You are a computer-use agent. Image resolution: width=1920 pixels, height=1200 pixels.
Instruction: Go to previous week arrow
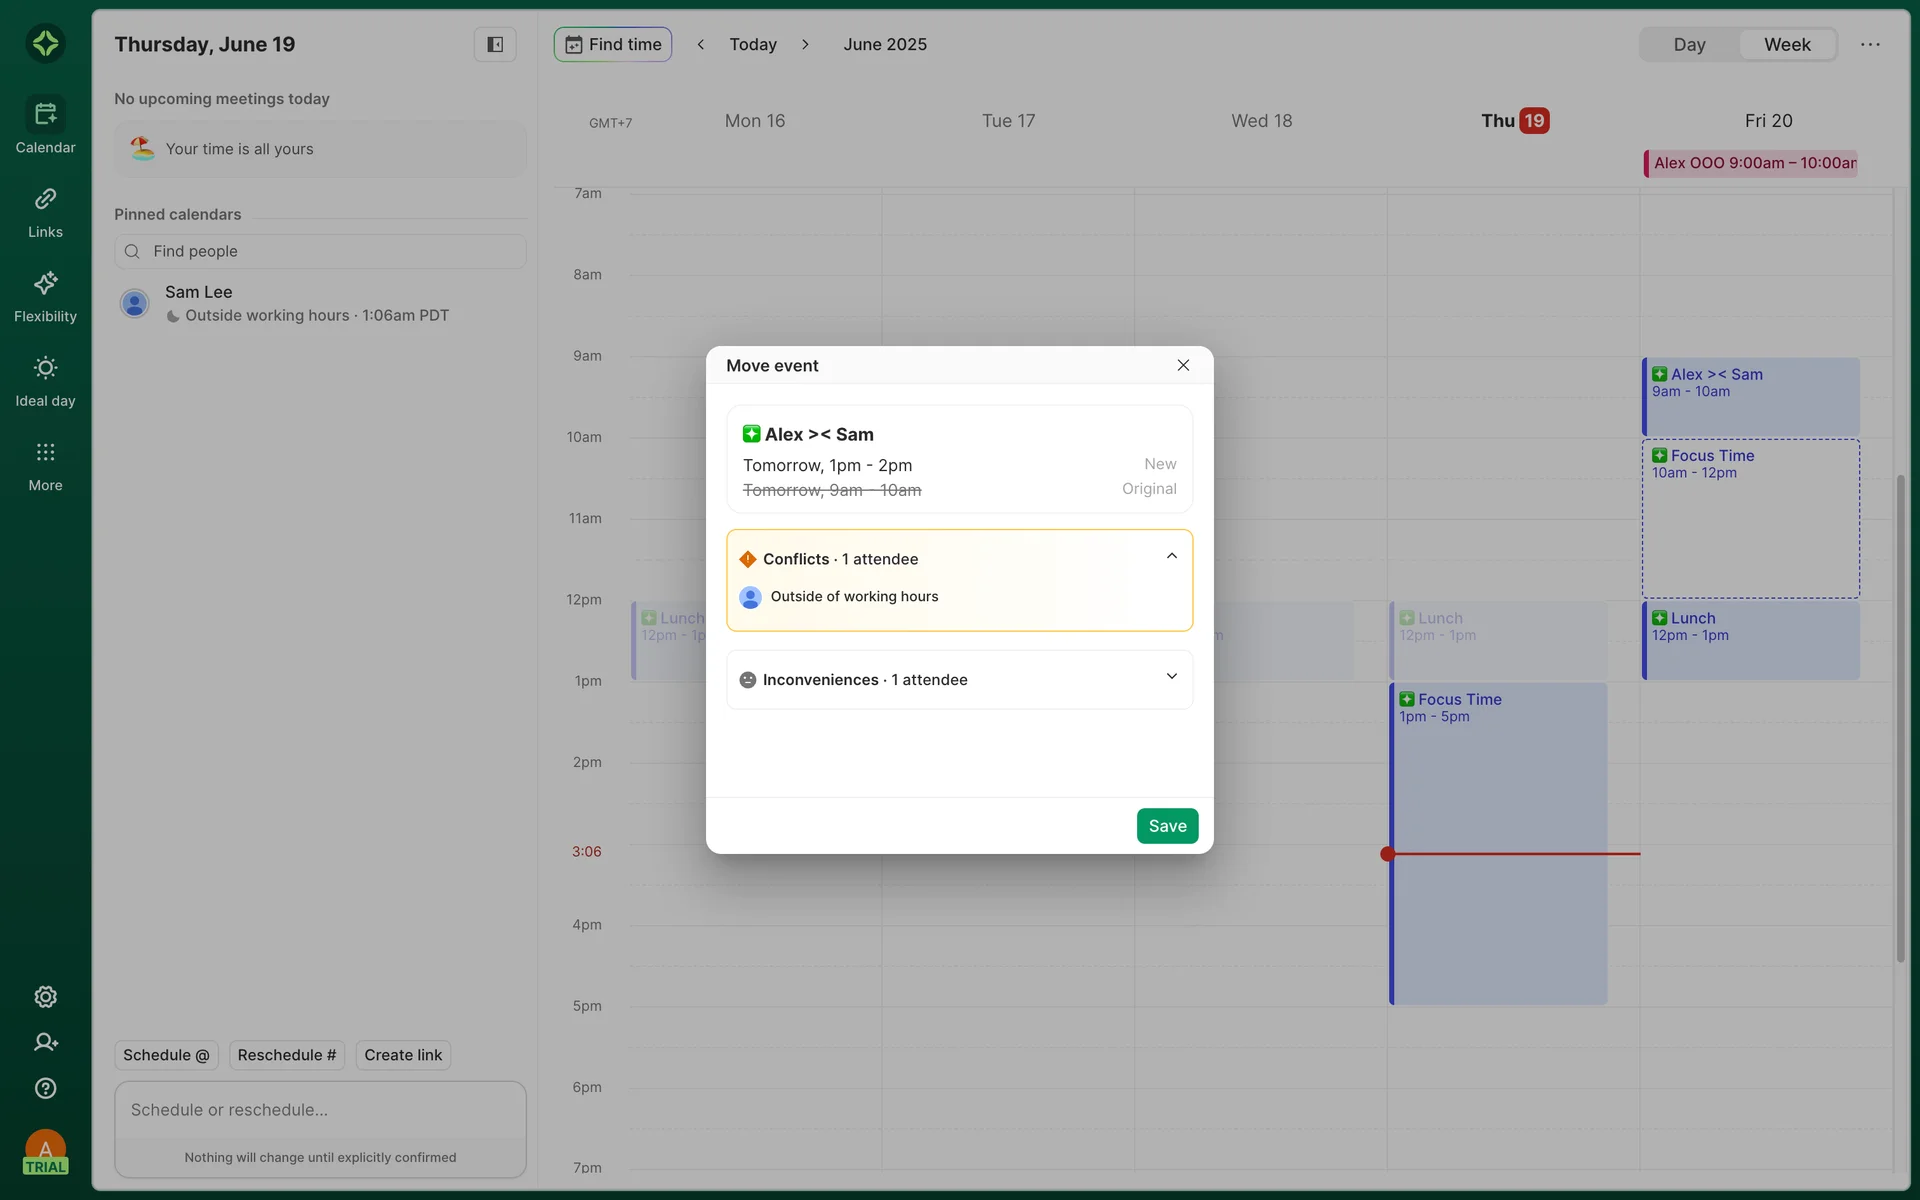pos(701,44)
